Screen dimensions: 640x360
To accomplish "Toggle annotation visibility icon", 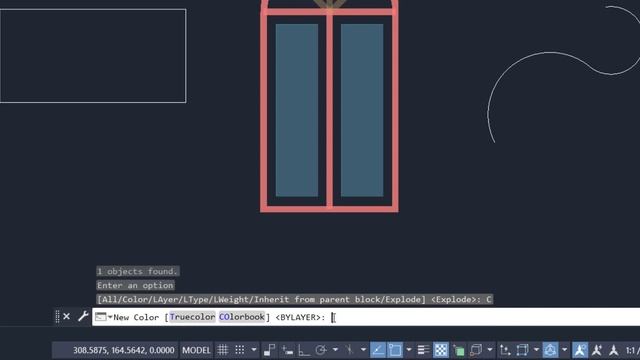I will coord(580,350).
